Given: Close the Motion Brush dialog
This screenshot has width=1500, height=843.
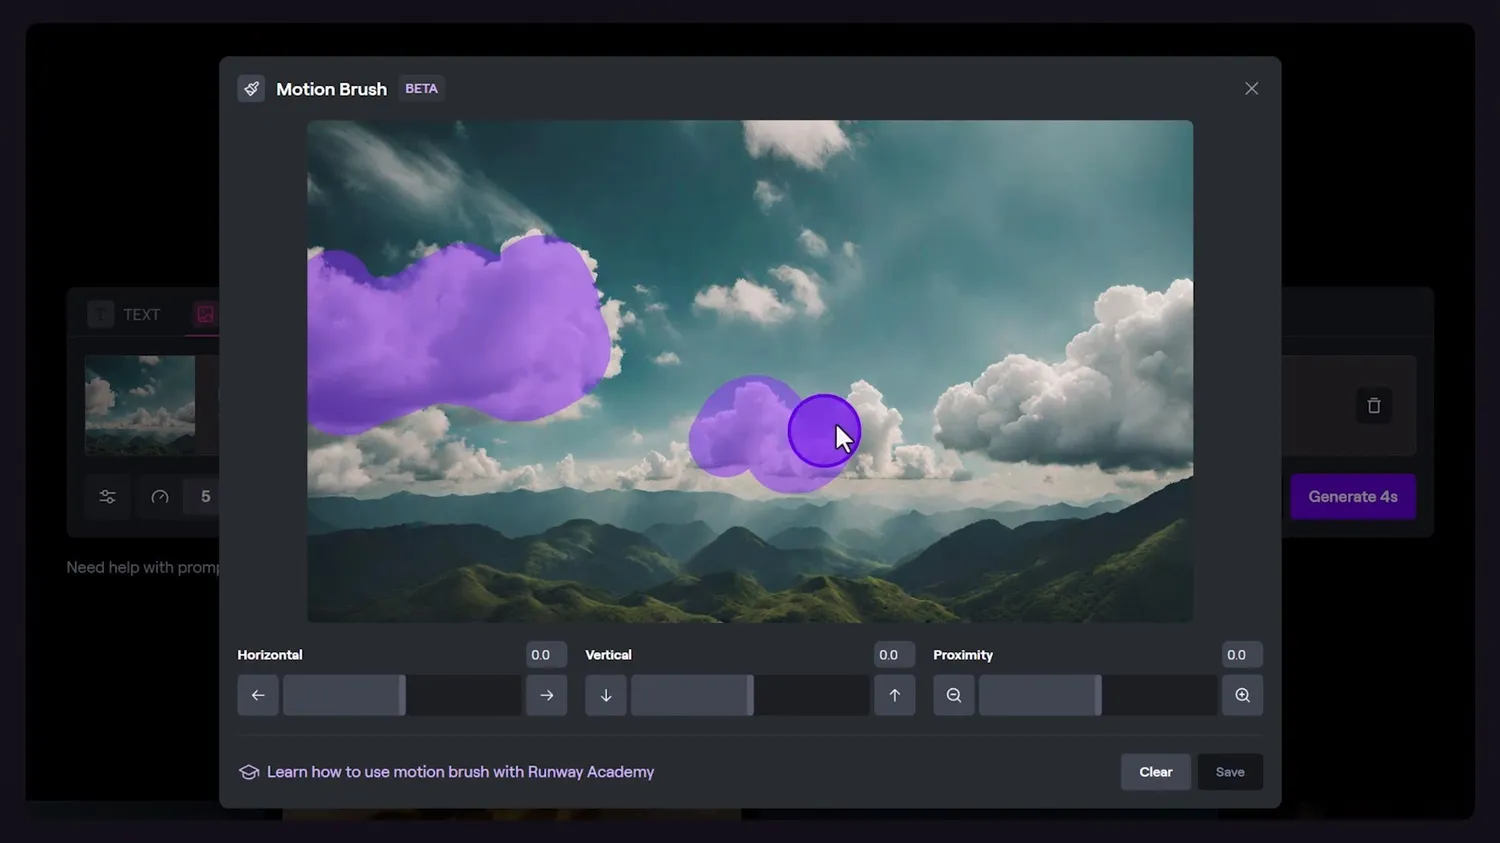Looking at the screenshot, I should pos(1251,89).
